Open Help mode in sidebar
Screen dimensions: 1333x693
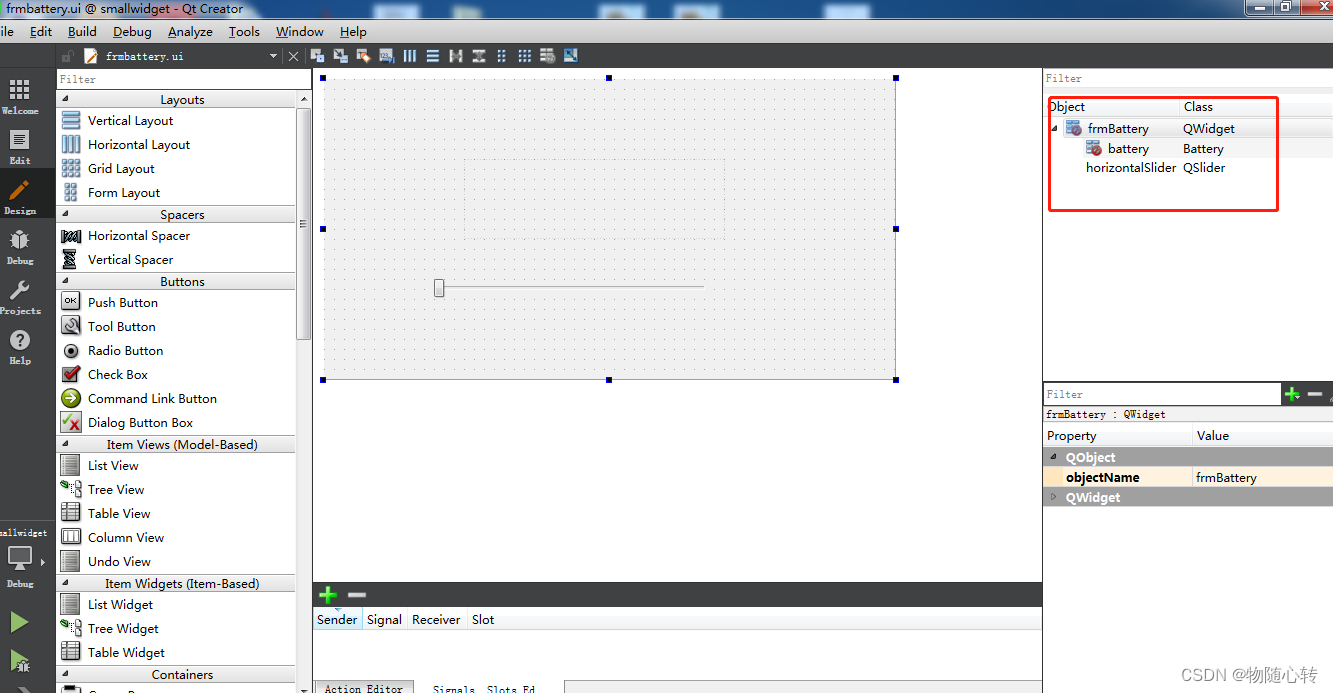pyautogui.click(x=20, y=347)
